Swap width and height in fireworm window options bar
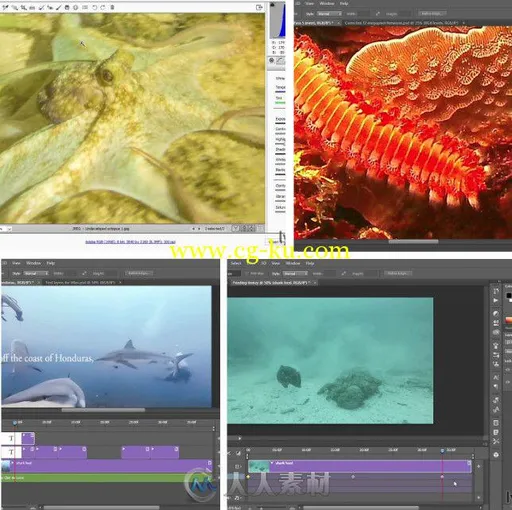Image resolution: width=512 pixels, height=510 pixels. pyautogui.click(x=378, y=14)
